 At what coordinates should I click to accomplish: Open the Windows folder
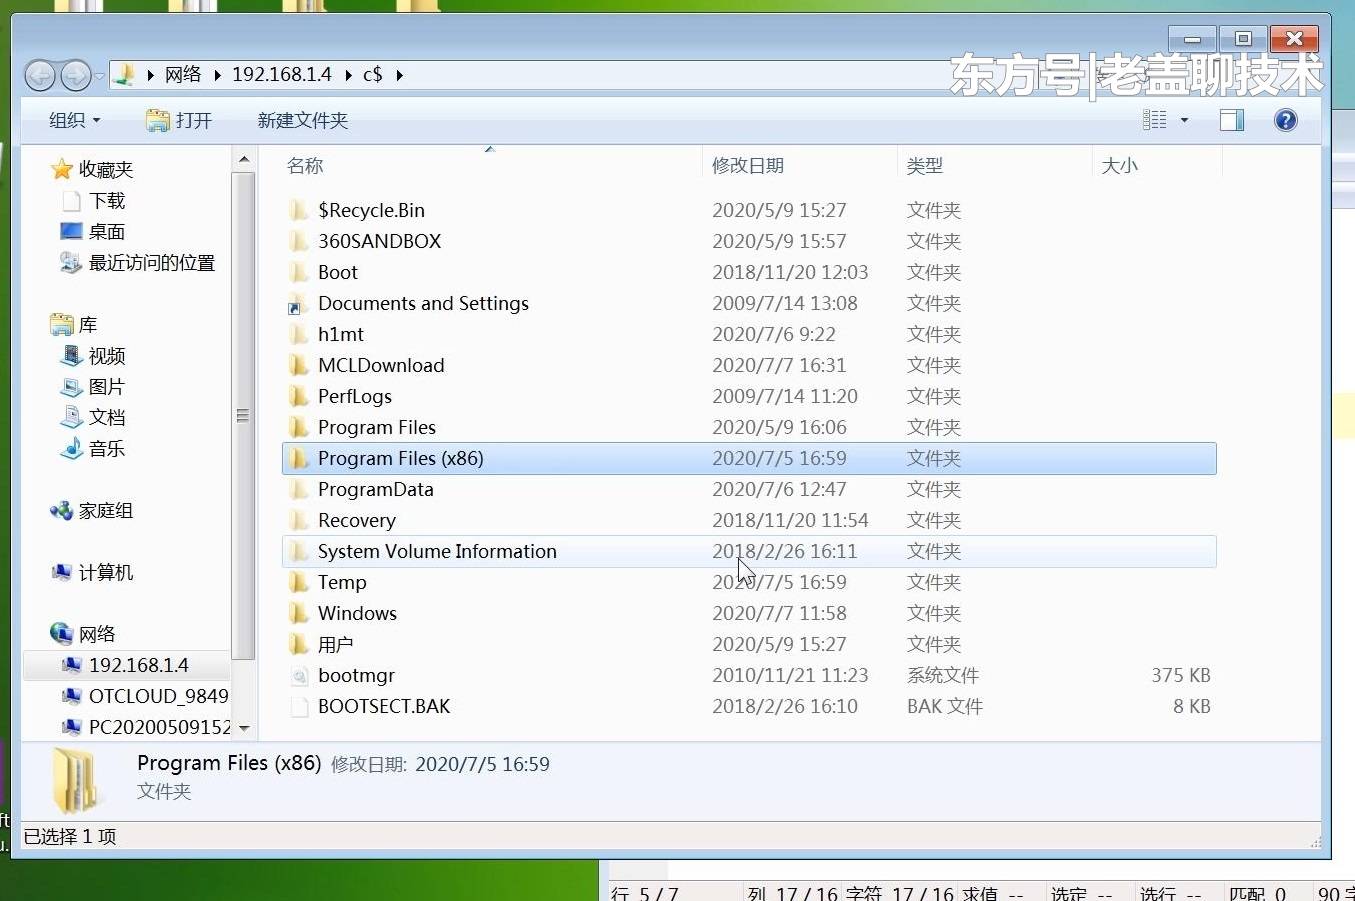pyautogui.click(x=357, y=613)
